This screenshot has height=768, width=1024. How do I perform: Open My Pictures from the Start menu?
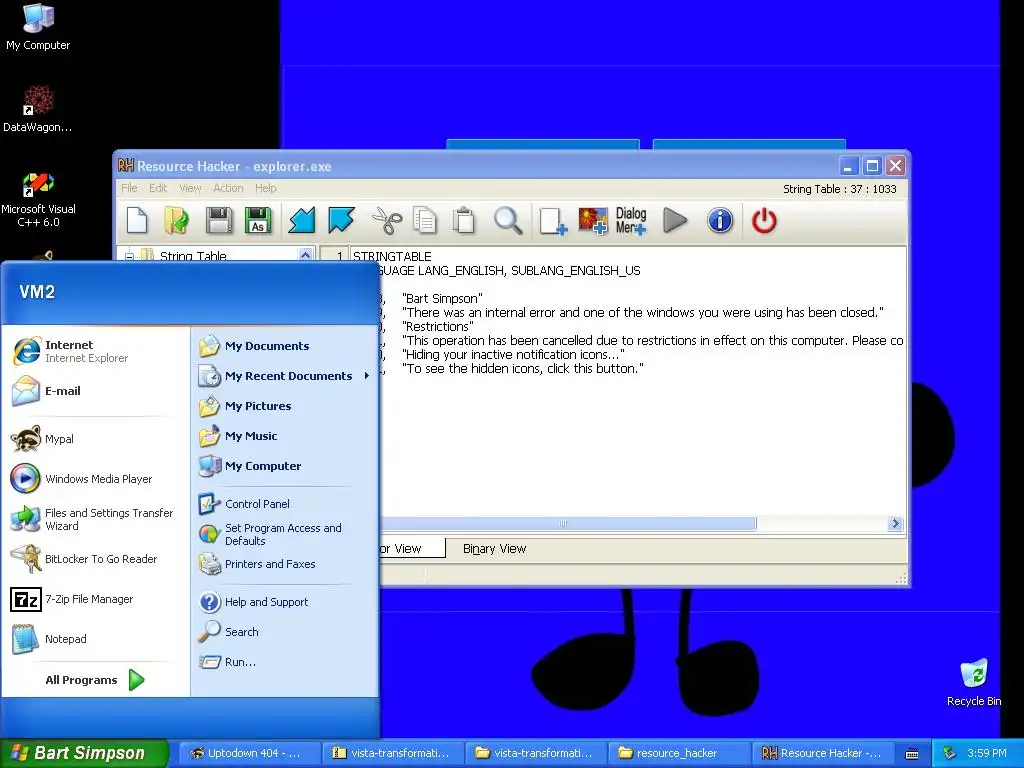[x=285, y=406]
